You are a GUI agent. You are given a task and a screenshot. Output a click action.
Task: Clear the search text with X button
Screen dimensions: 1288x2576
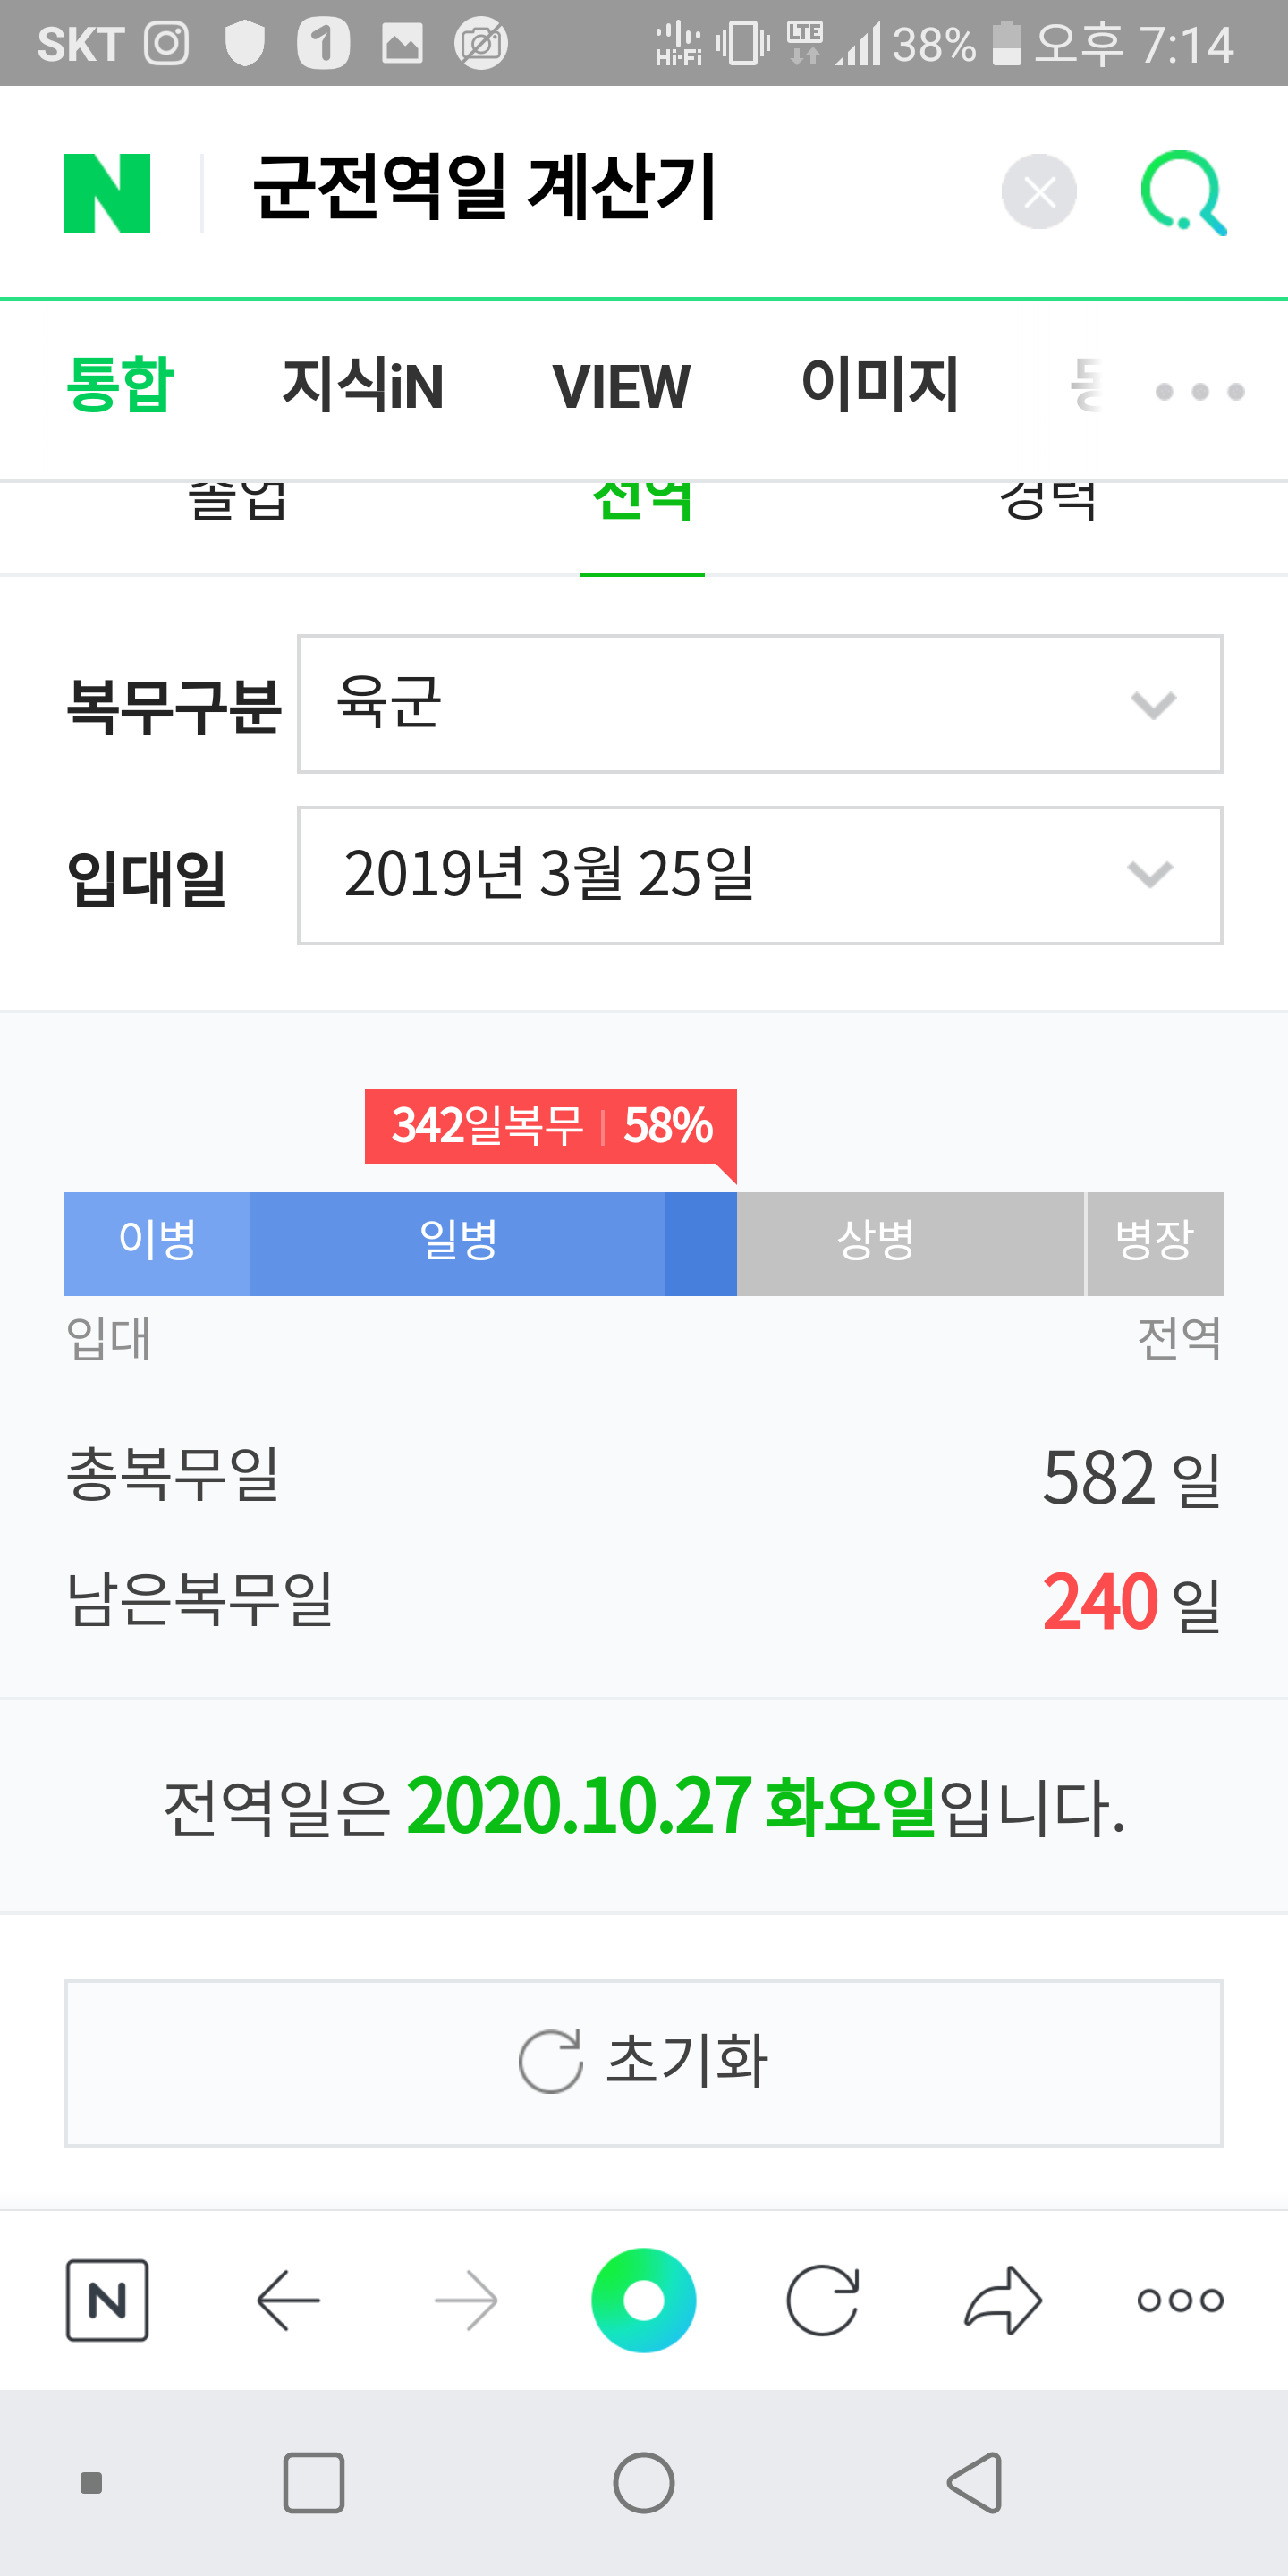coord(1038,192)
